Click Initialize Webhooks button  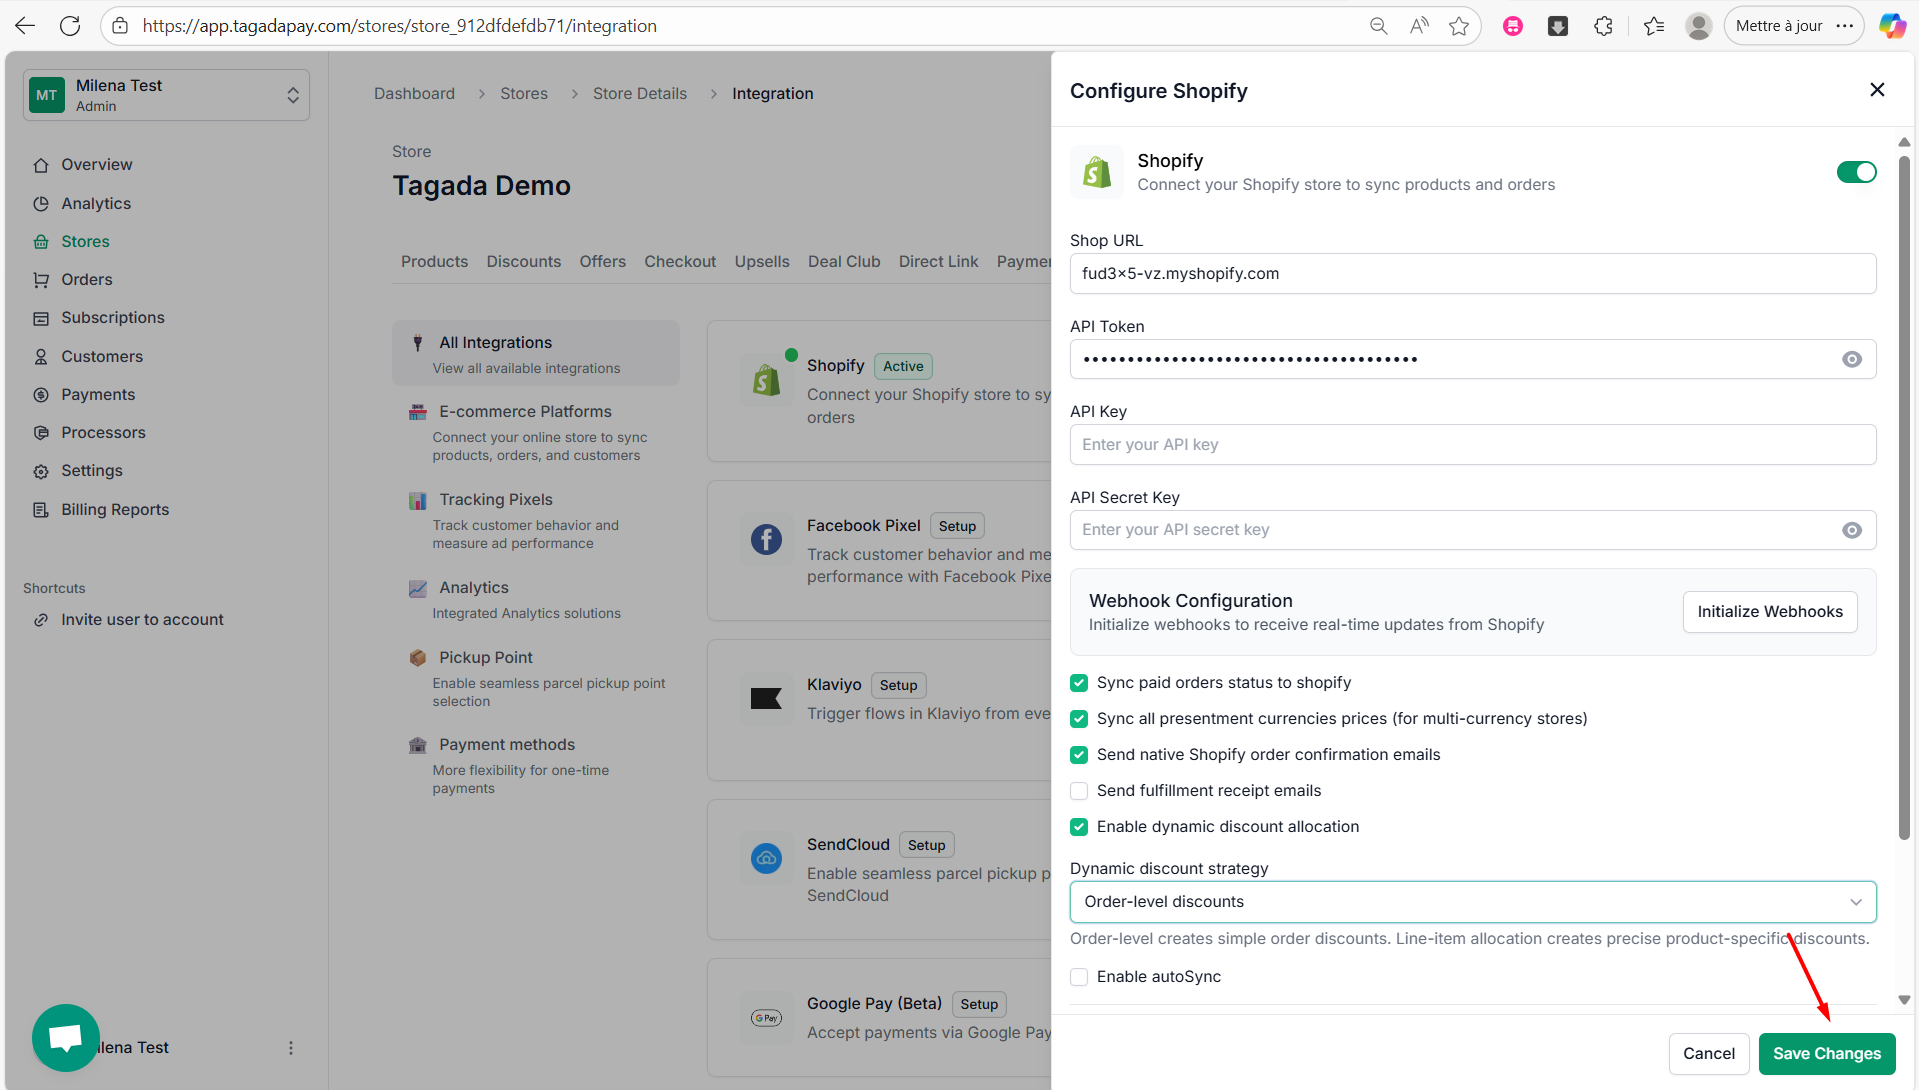1770,612
